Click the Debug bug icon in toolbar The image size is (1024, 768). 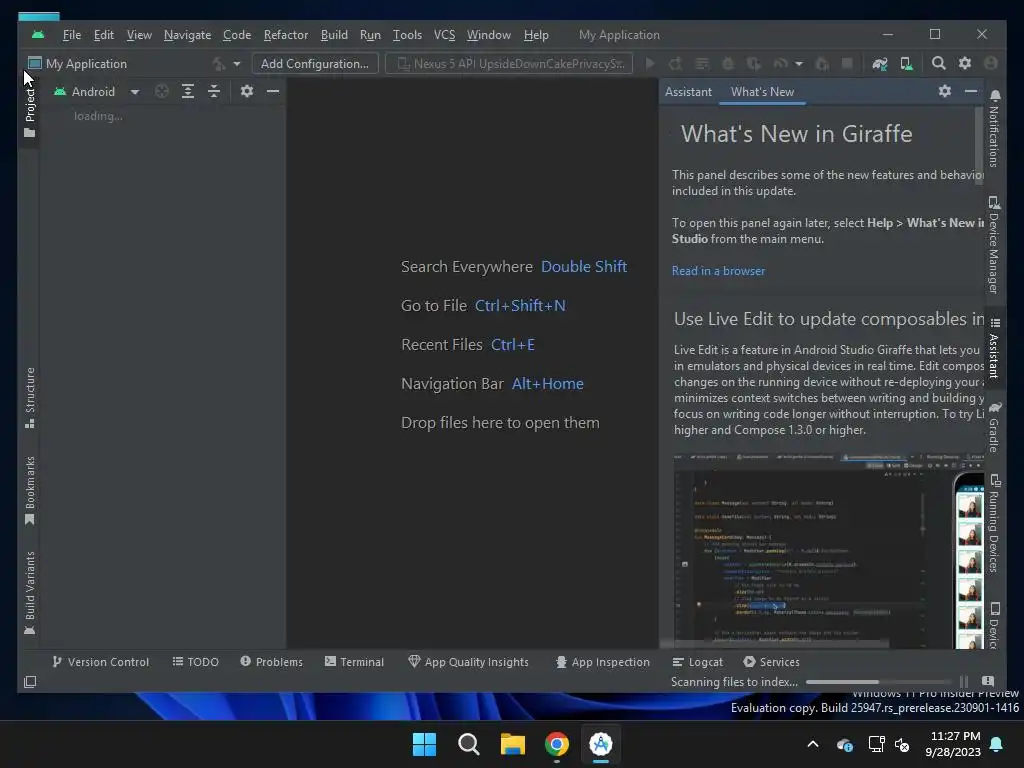[x=728, y=63]
